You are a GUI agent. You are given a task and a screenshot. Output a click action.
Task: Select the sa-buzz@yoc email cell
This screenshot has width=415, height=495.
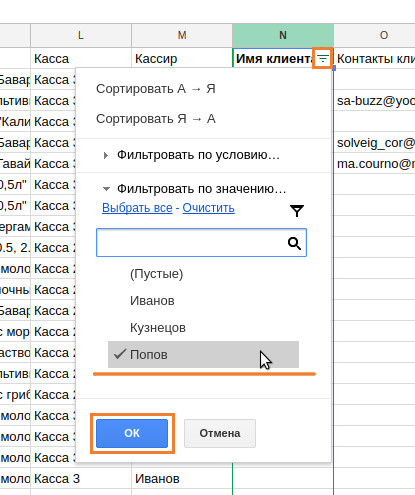pyautogui.click(x=374, y=101)
